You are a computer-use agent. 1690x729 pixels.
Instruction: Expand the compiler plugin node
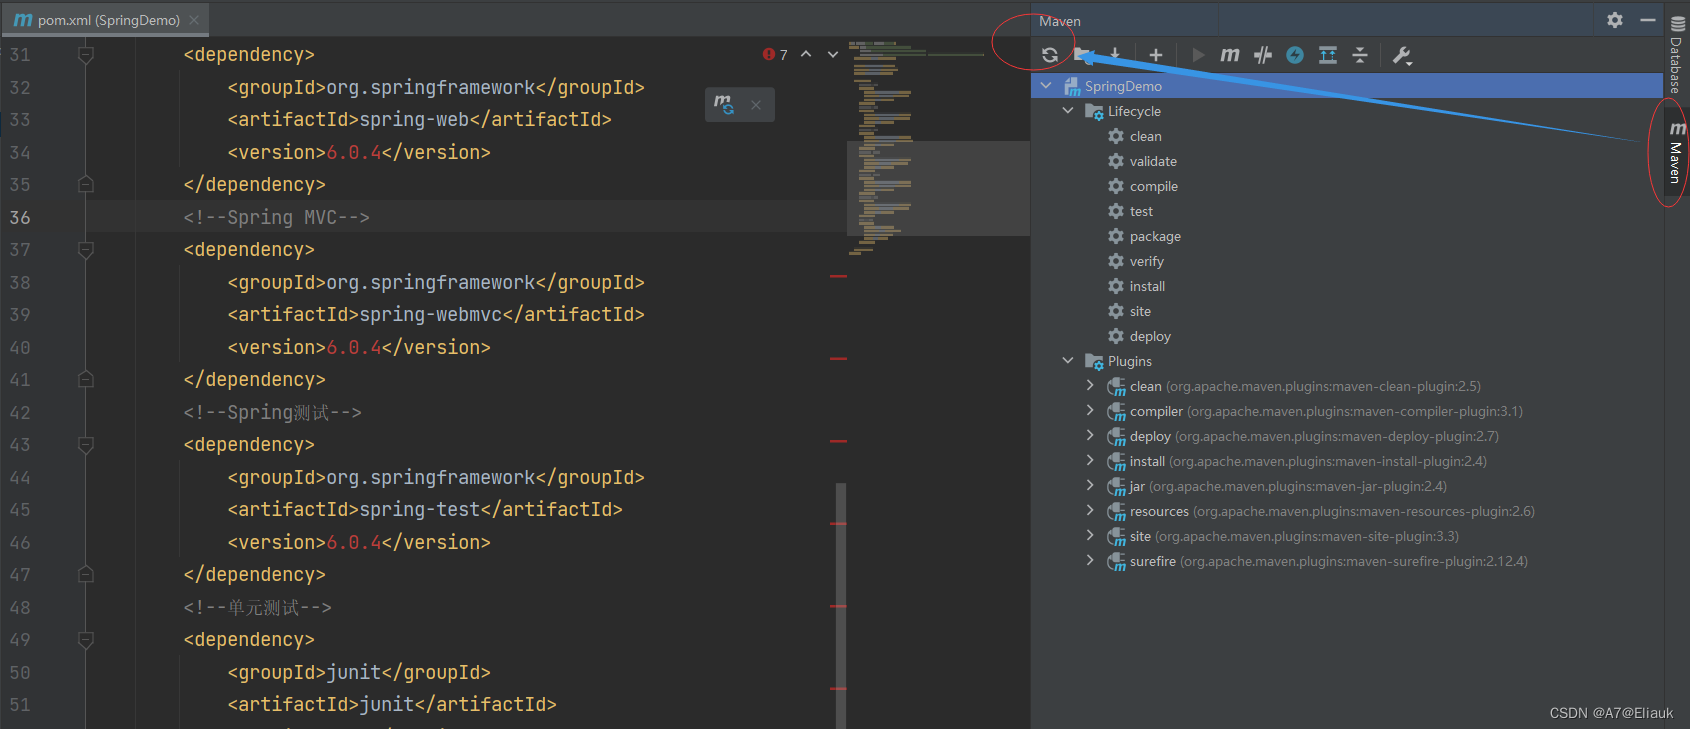(x=1090, y=411)
